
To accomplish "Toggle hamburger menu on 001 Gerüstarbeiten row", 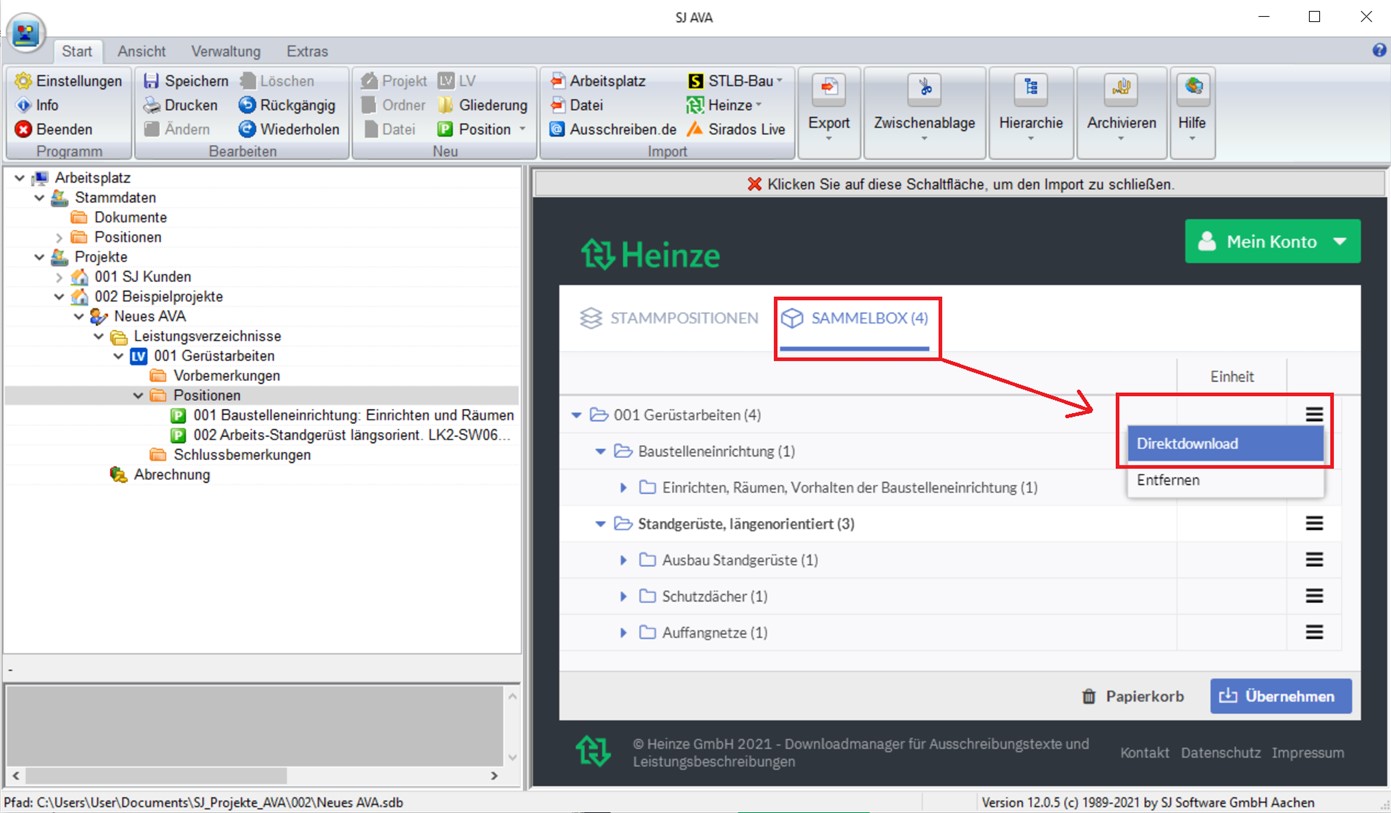I will (x=1314, y=414).
